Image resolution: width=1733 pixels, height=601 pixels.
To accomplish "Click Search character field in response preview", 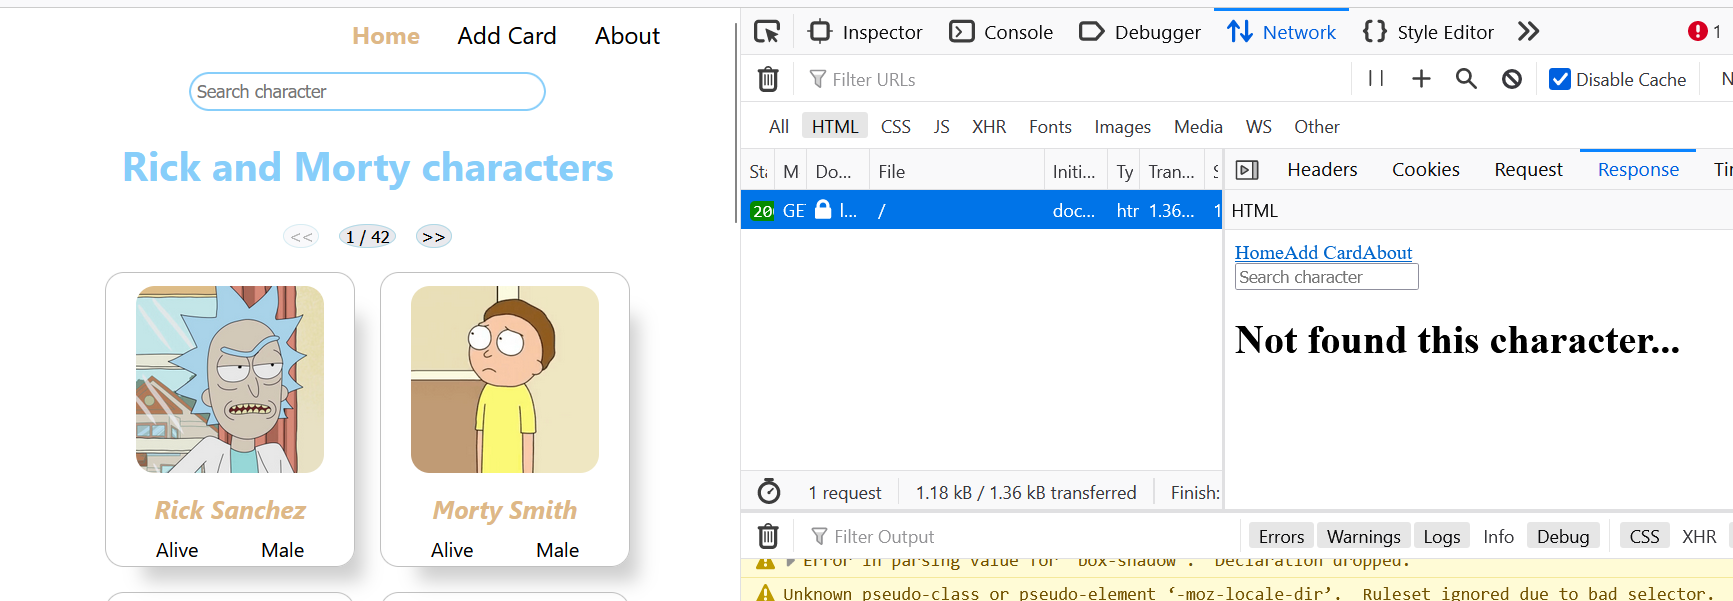I will (x=1326, y=277).
